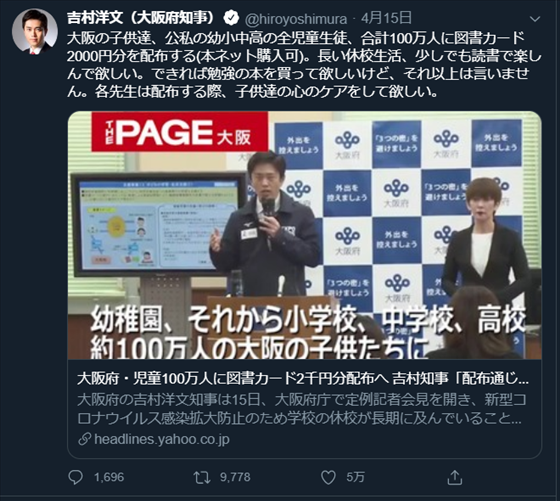The height and width of the screenshot is (501, 560).
Task: Open the press conference preview image
Action: pyautogui.click(x=305, y=235)
